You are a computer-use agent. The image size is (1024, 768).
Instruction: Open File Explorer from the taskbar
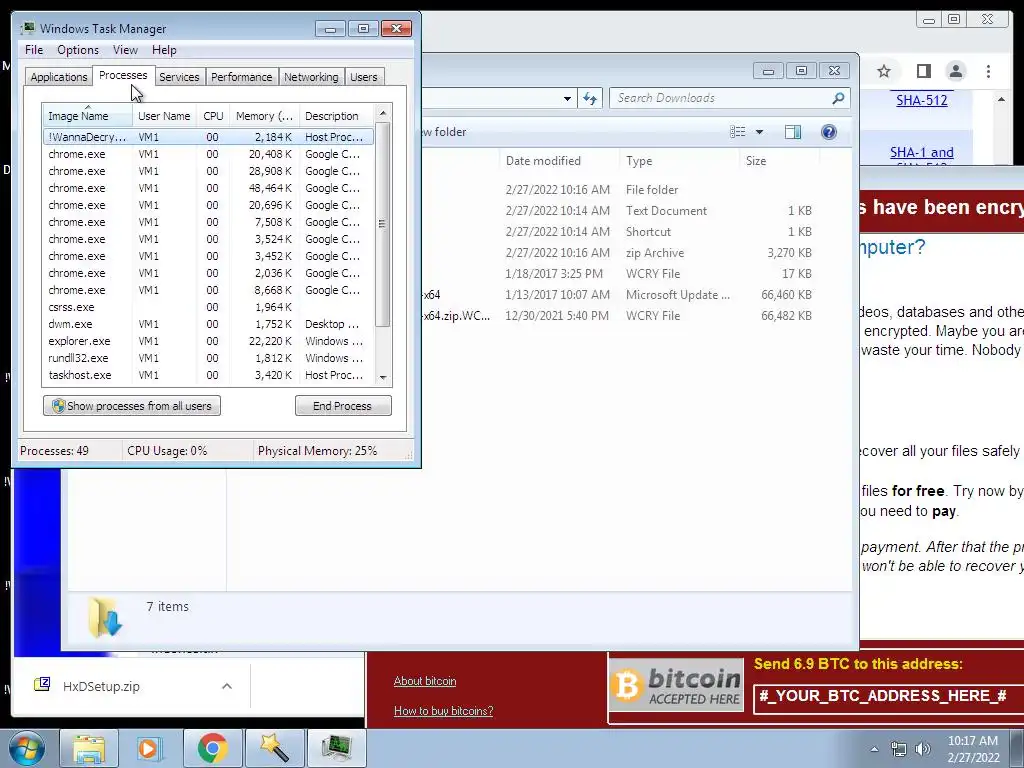89,748
